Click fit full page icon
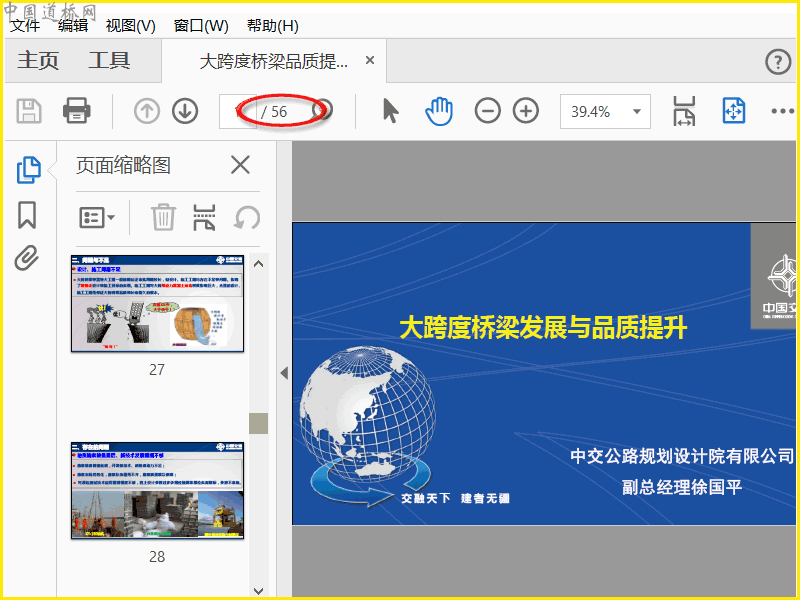Screen dimensions: 800x600 [734, 111]
